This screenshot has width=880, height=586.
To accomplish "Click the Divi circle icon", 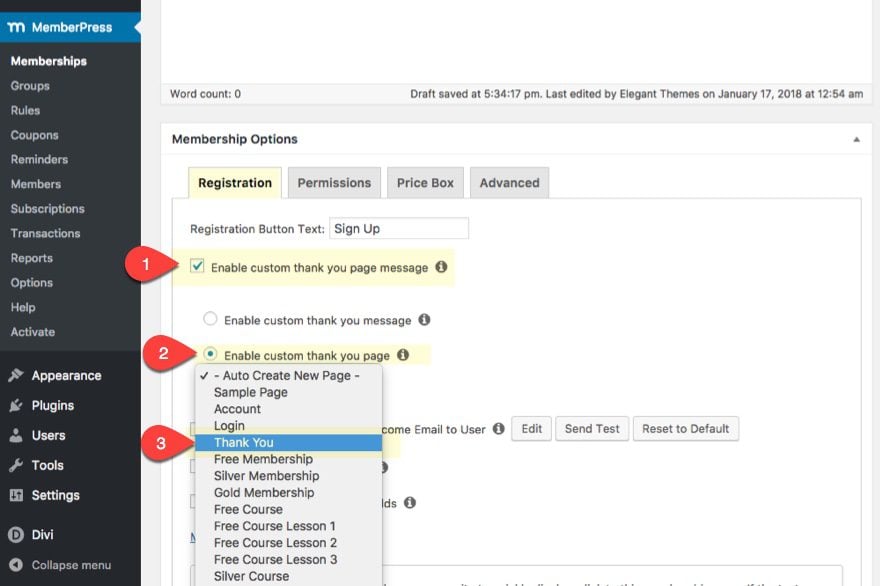I will [x=16, y=535].
